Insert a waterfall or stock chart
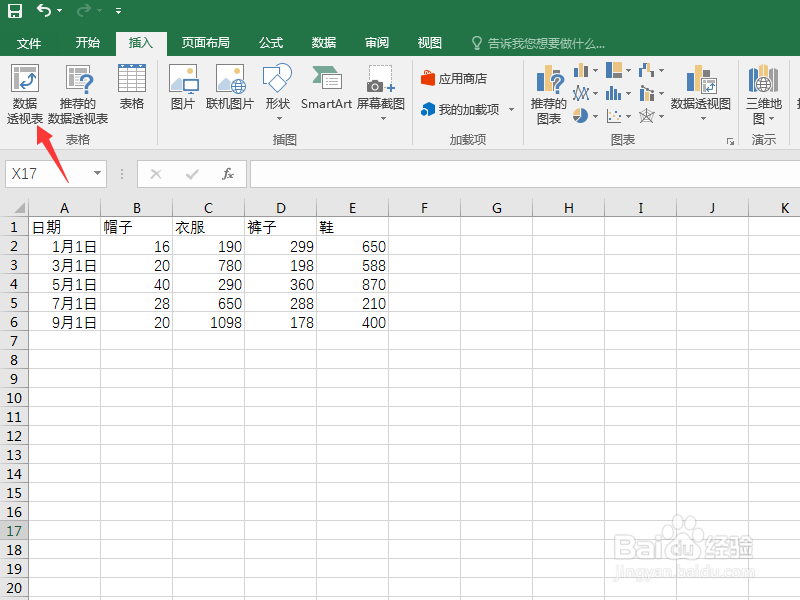The height and width of the screenshot is (600, 800). coord(652,70)
